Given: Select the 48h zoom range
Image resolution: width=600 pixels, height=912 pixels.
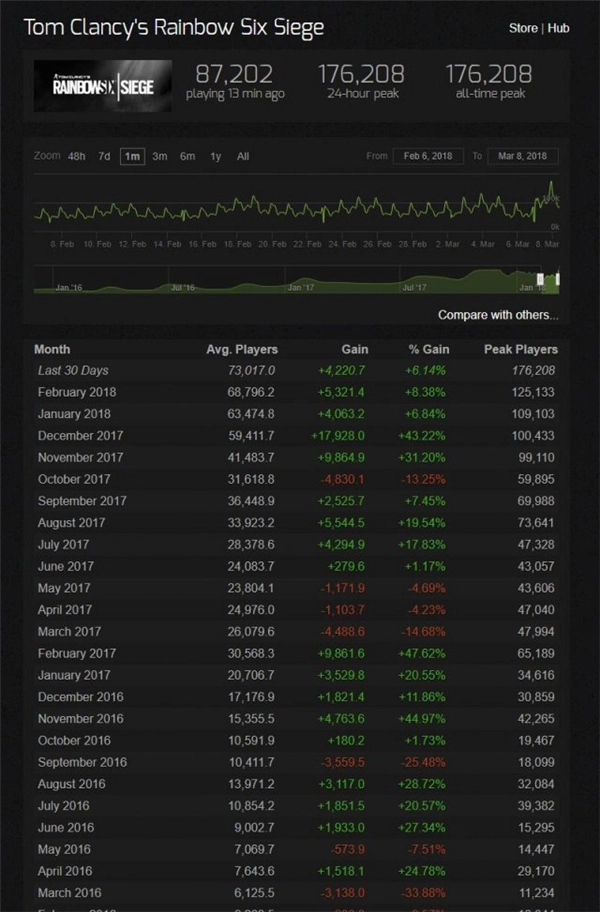Looking at the screenshot, I should coord(77,157).
